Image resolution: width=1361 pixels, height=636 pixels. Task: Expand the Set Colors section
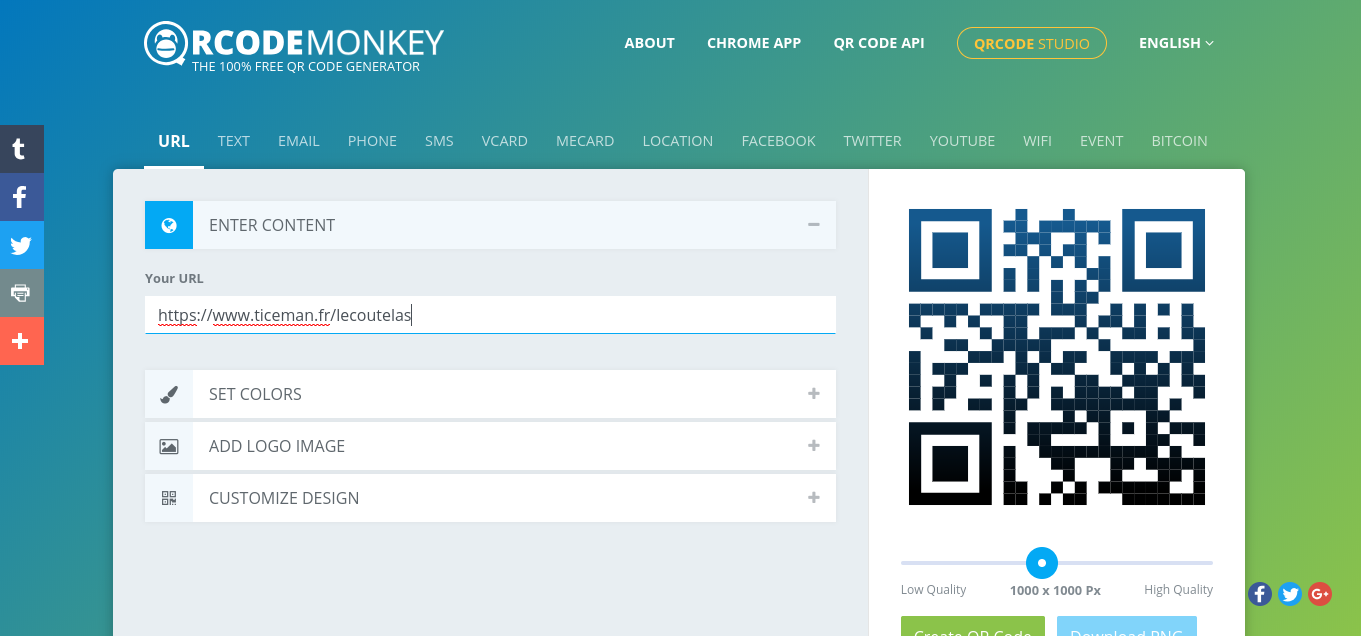coord(814,394)
